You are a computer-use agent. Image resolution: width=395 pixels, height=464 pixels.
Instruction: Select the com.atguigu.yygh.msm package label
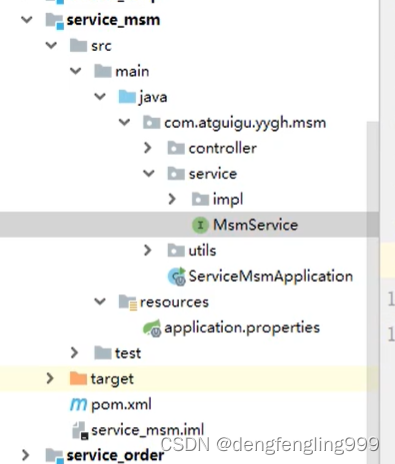[245, 123]
